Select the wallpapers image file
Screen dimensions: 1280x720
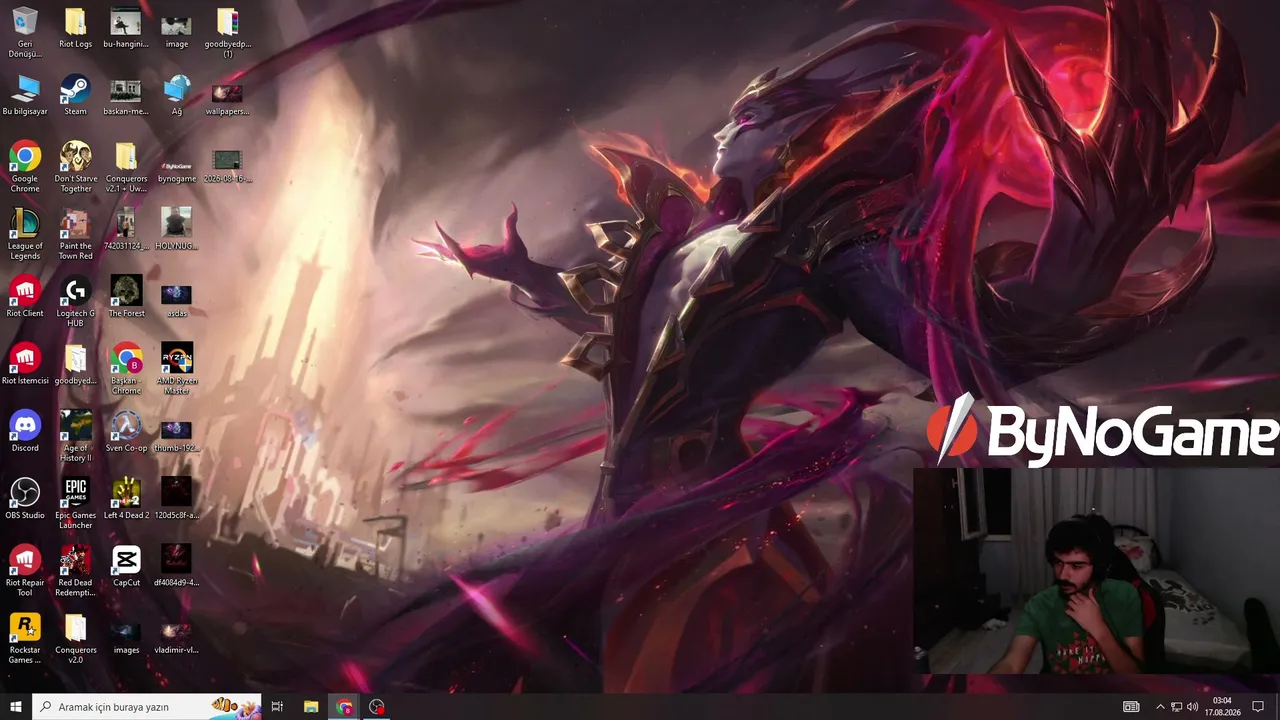tap(227, 92)
